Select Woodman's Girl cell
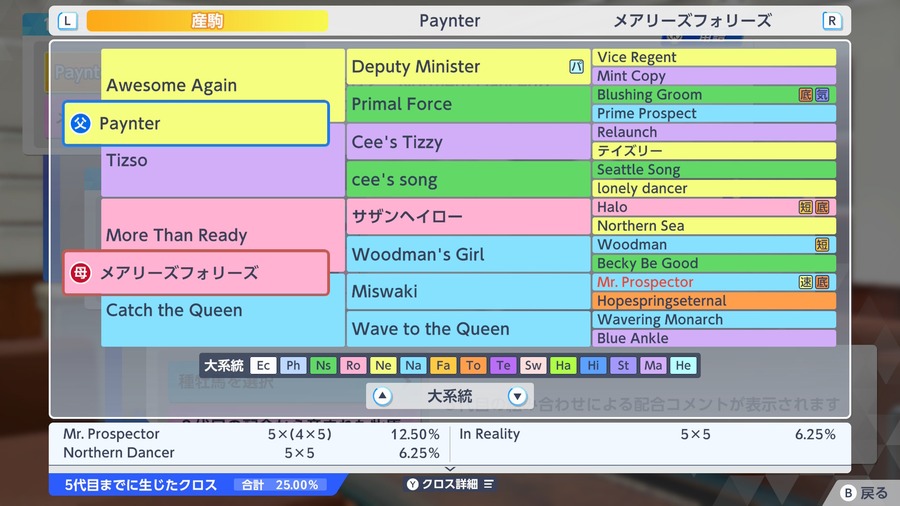This screenshot has height=506, width=900. click(x=468, y=254)
